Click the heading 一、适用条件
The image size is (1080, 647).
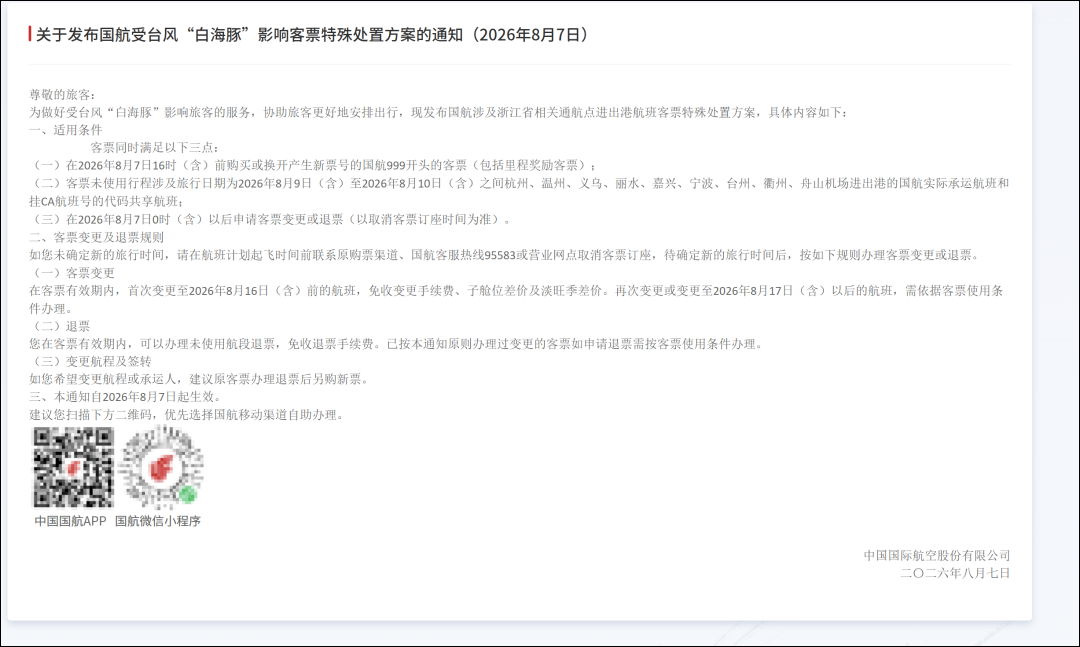(65, 130)
